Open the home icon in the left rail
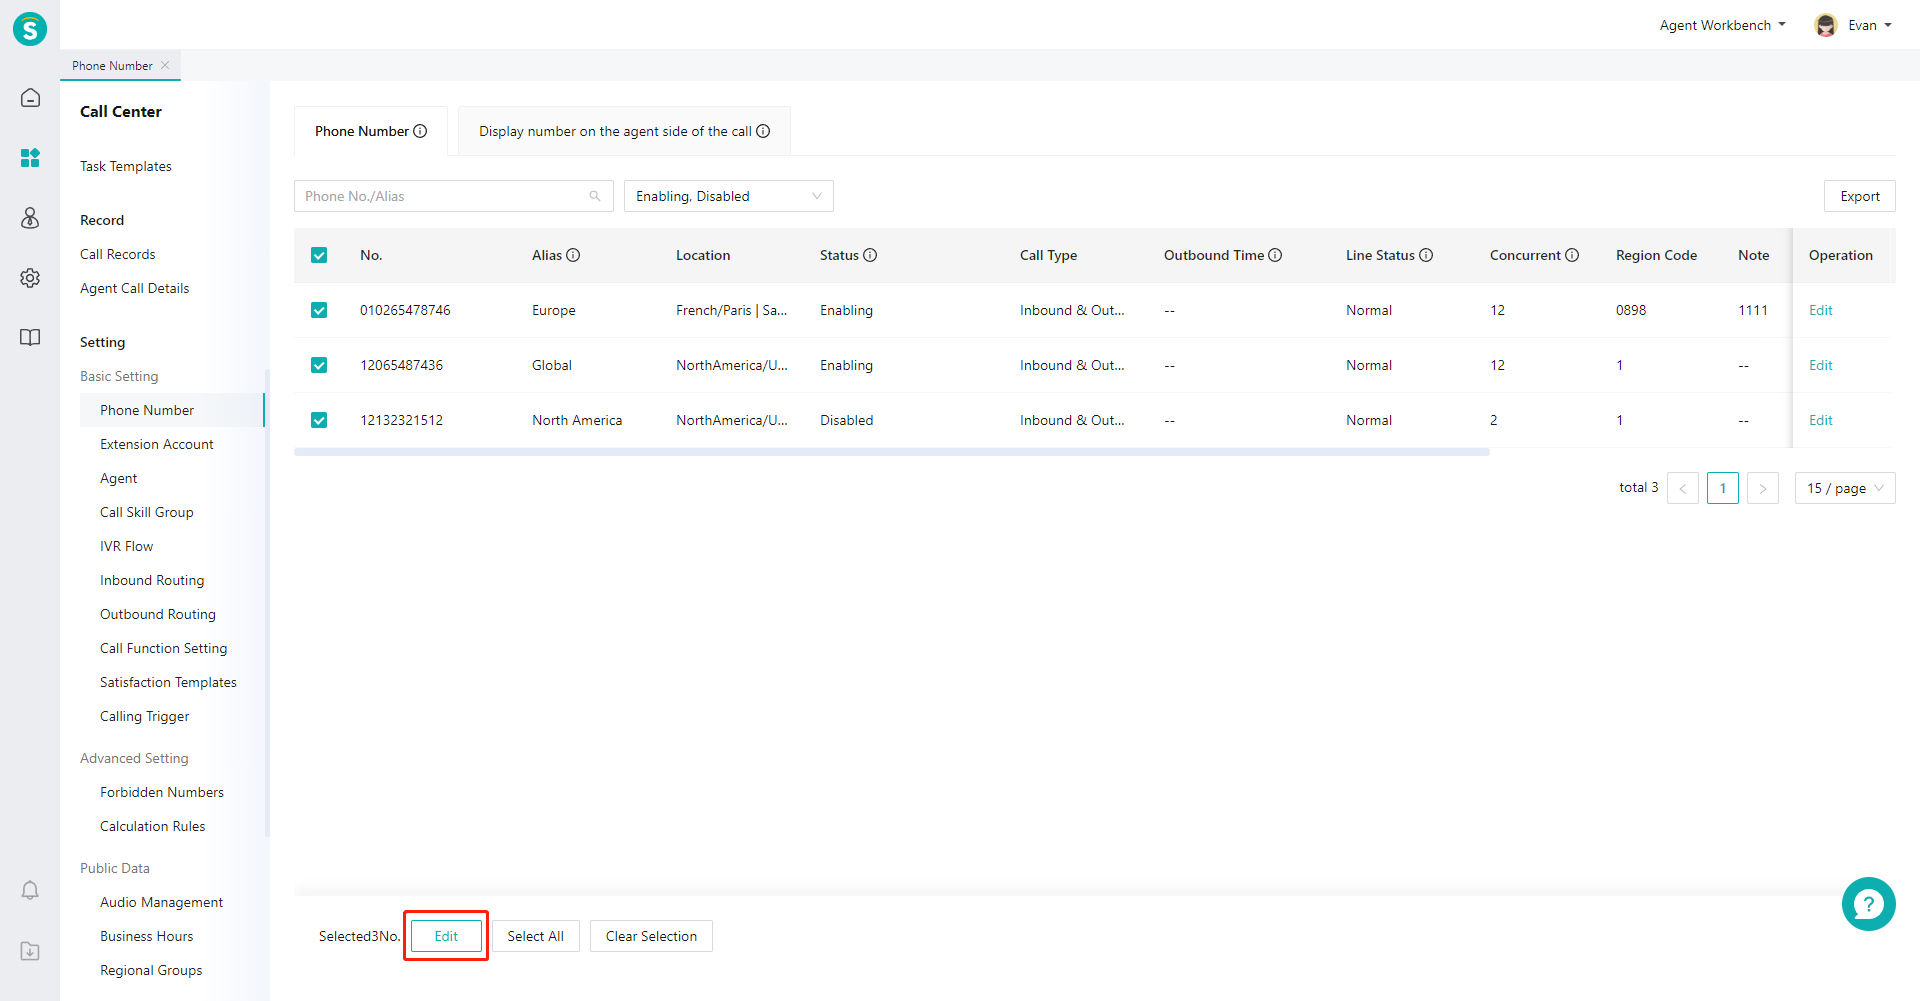 click(x=30, y=98)
